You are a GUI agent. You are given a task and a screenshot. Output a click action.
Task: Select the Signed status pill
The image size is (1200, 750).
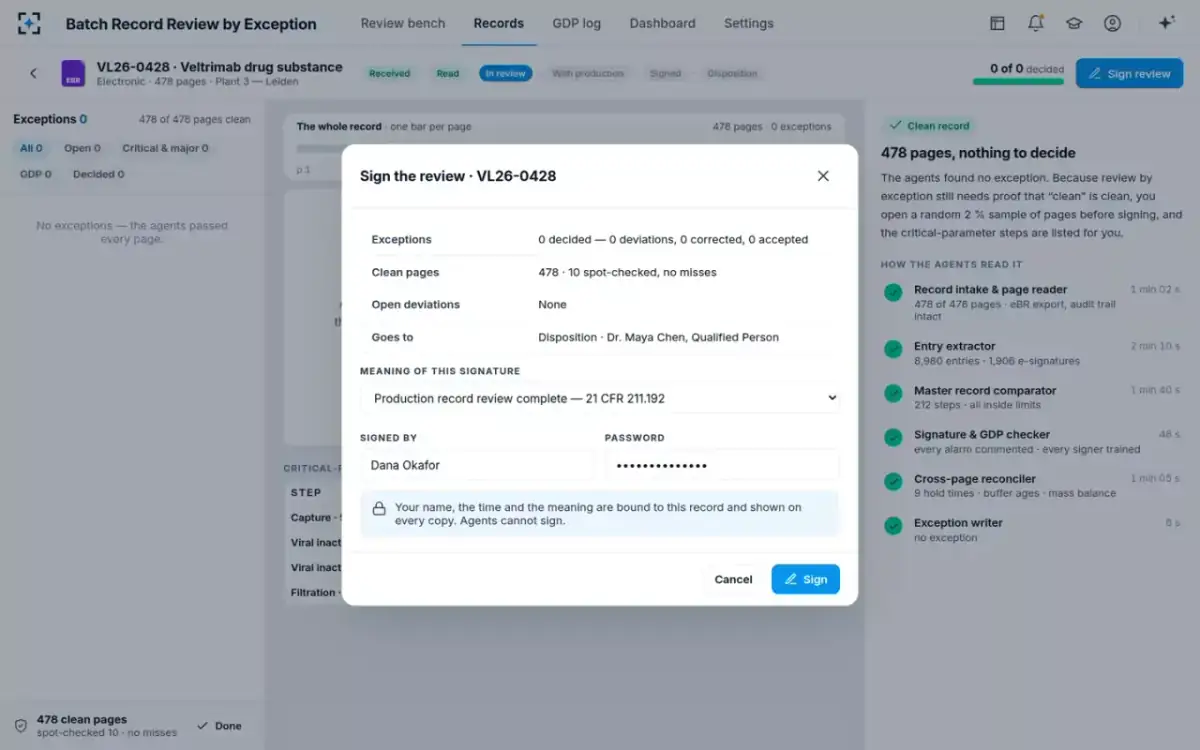pos(666,73)
